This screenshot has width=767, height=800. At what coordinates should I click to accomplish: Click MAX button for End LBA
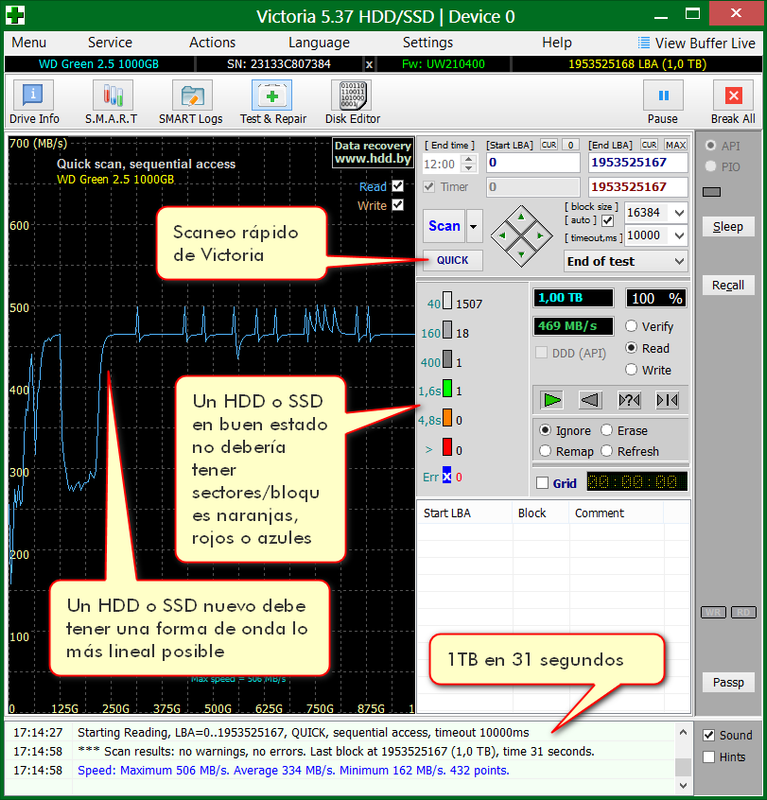675,145
